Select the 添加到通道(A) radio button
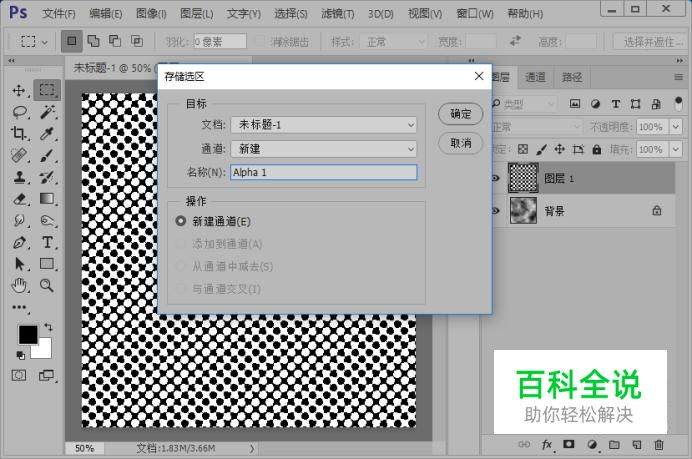This screenshot has width=692, height=459. (181, 244)
